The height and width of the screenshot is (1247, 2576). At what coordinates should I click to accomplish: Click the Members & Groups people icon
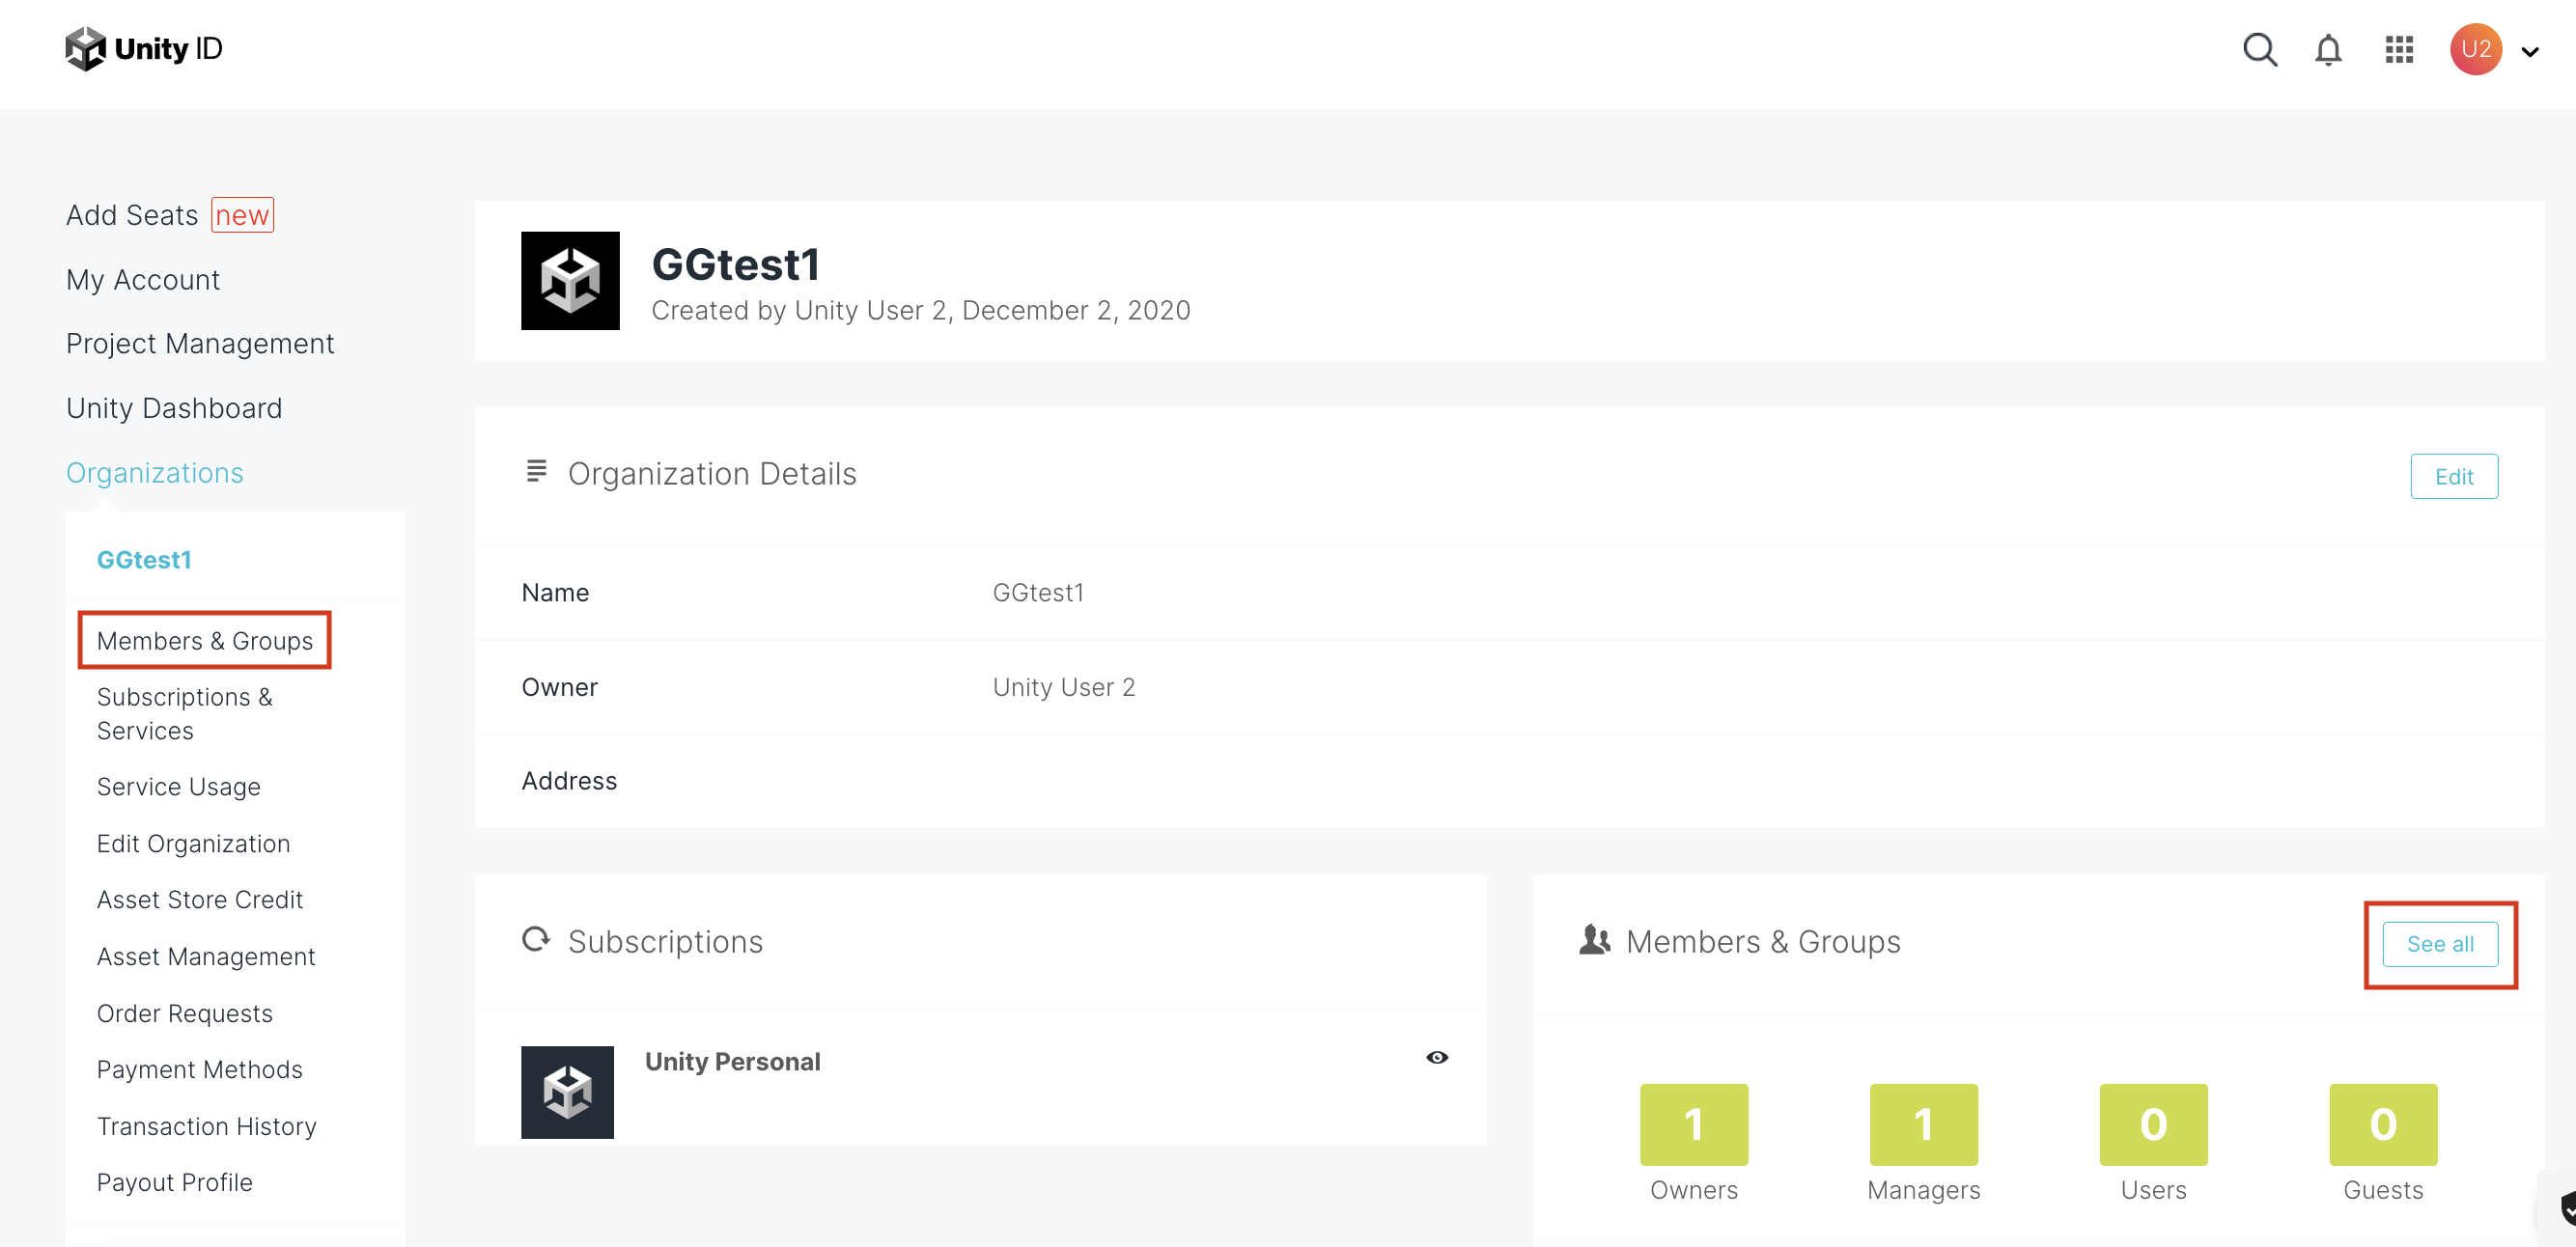[1594, 939]
